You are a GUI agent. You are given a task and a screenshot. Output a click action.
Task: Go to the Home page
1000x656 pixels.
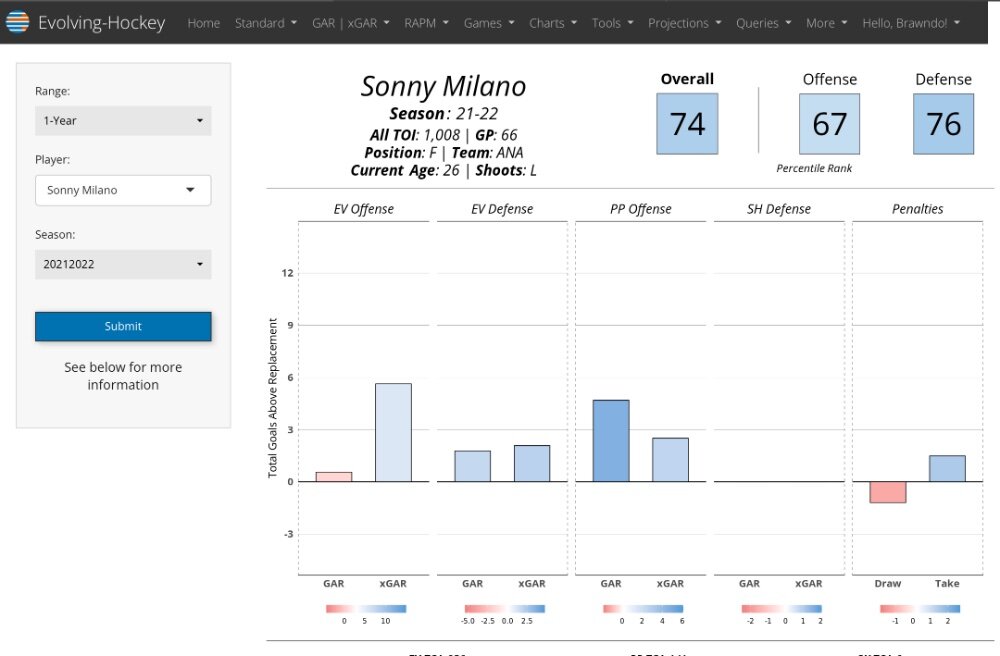(203, 23)
